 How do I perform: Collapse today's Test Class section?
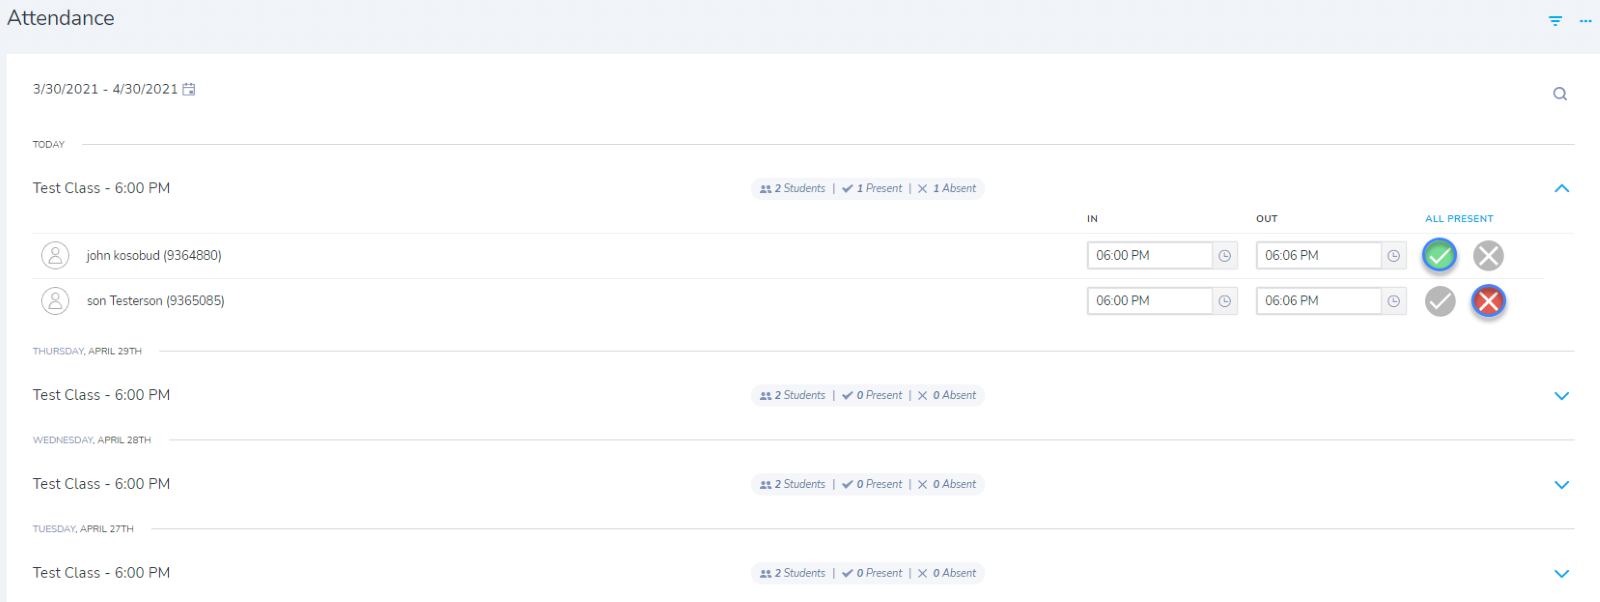(x=1562, y=188)
